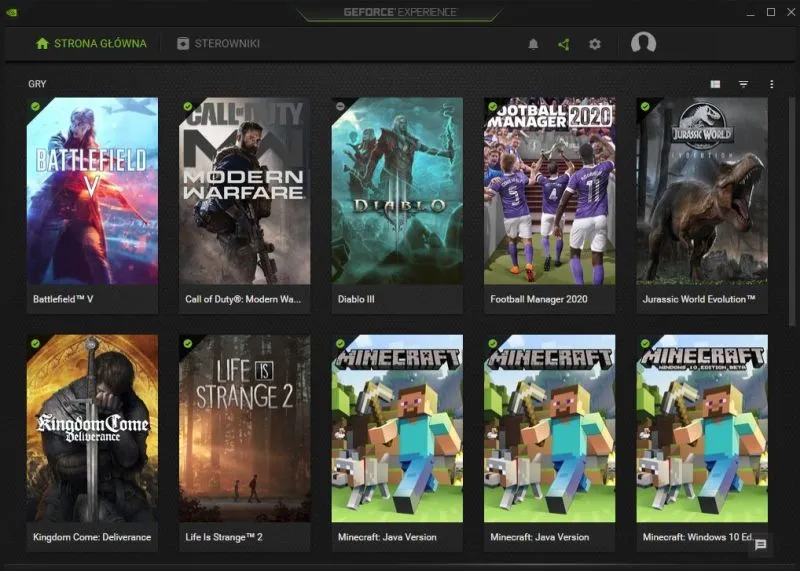
Task: Open the three-dot more options menu
Action: point(771,84)
